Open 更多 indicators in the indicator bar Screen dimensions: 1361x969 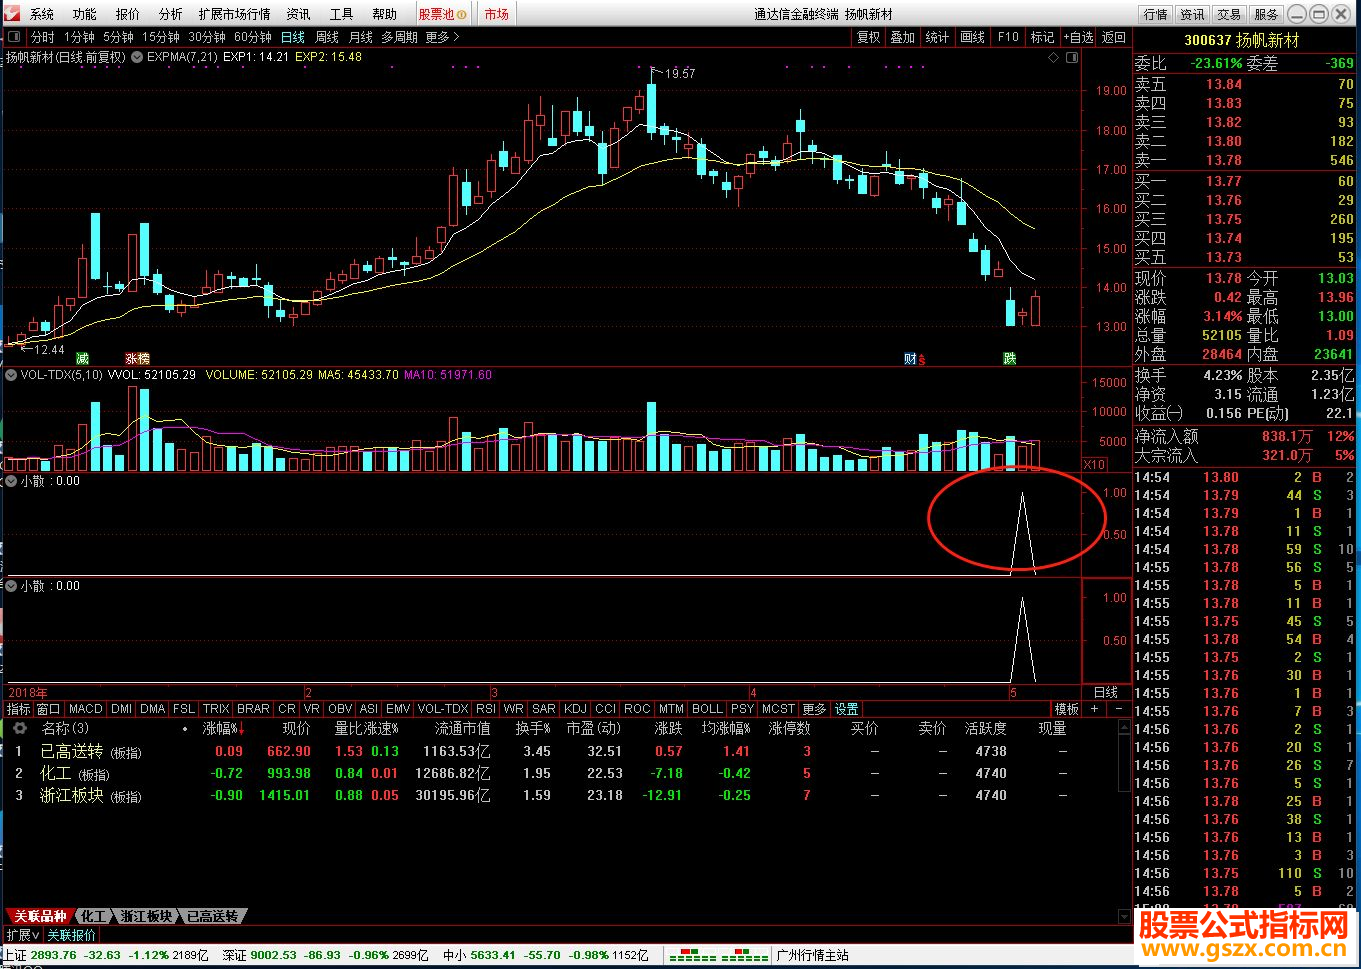click(x=815, y=709)
